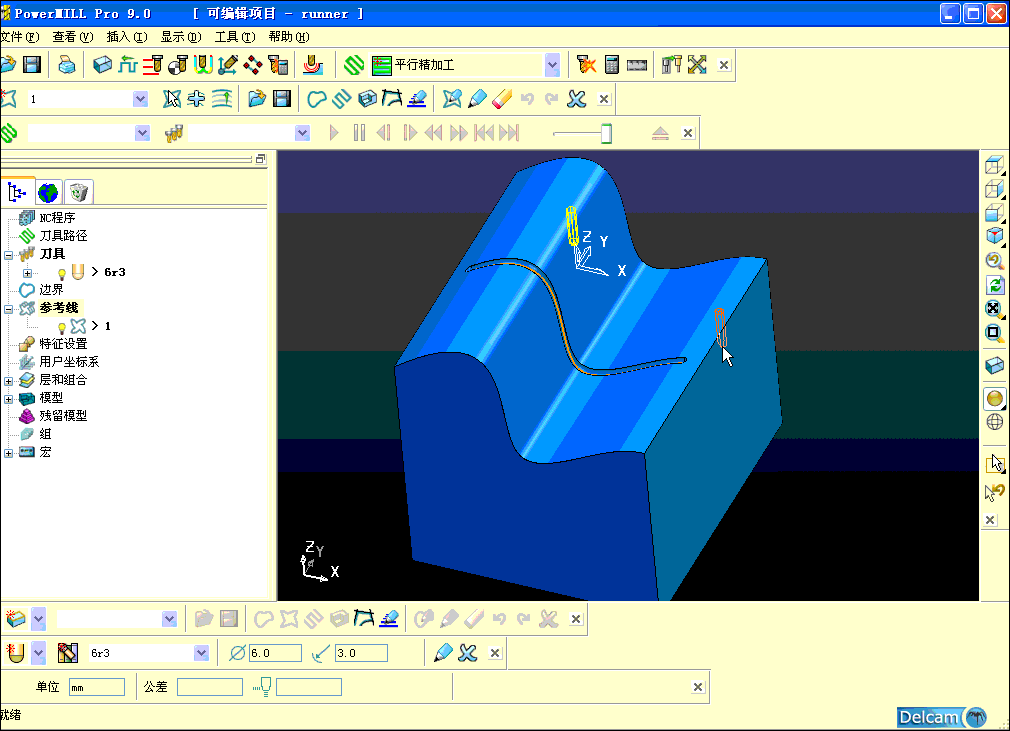The width and height of the screenshot is (1010, 731).
Task: Open the 平行精加工 strategy dropdown
Action: coord(552,64)
